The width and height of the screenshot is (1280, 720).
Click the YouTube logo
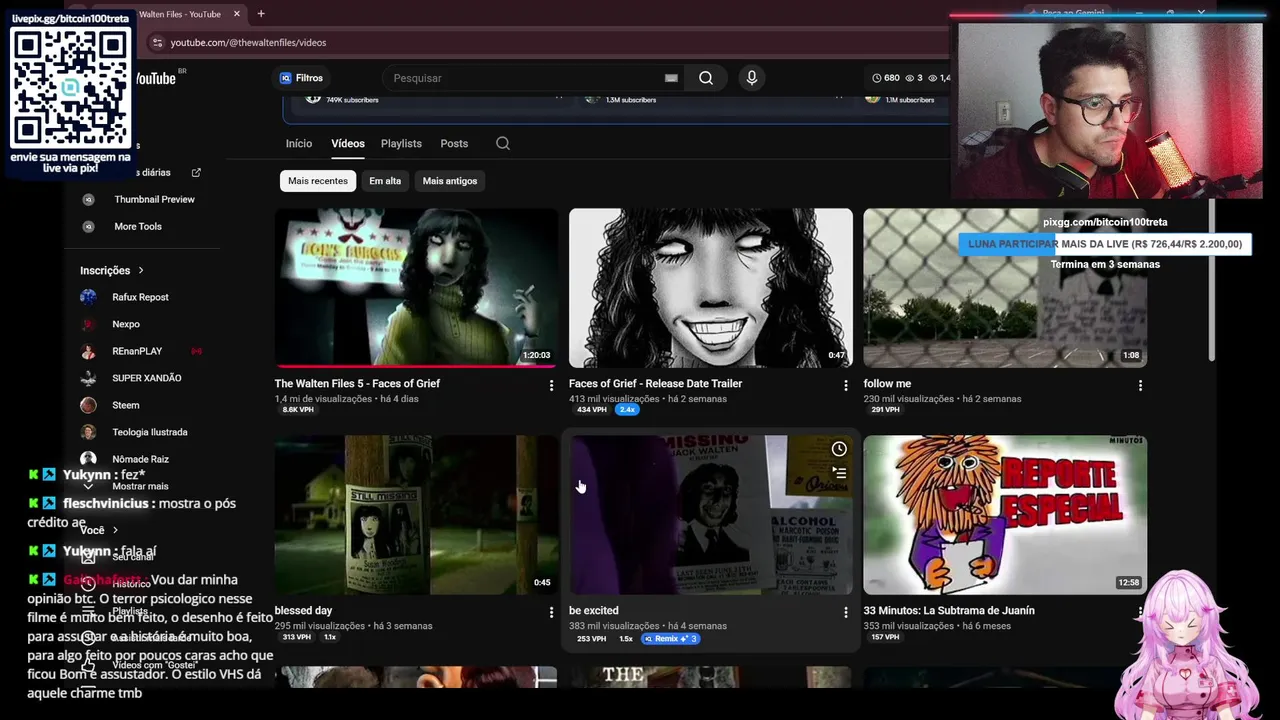point(155,78)
